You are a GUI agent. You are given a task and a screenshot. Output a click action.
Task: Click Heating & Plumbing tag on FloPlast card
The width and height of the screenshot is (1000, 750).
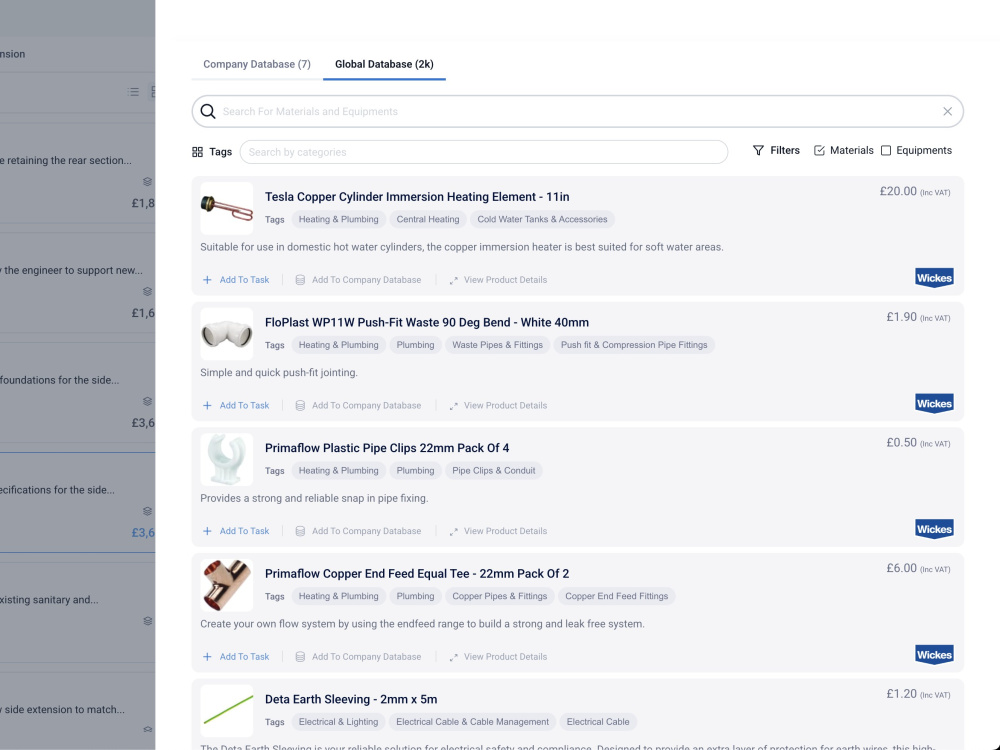click(338, 345)
